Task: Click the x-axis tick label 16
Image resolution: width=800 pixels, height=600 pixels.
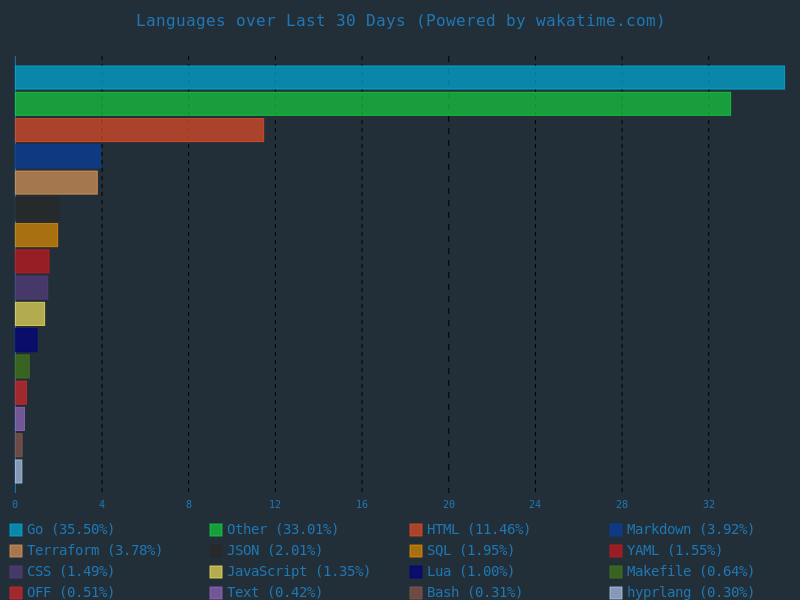Action: click(362, 505)
